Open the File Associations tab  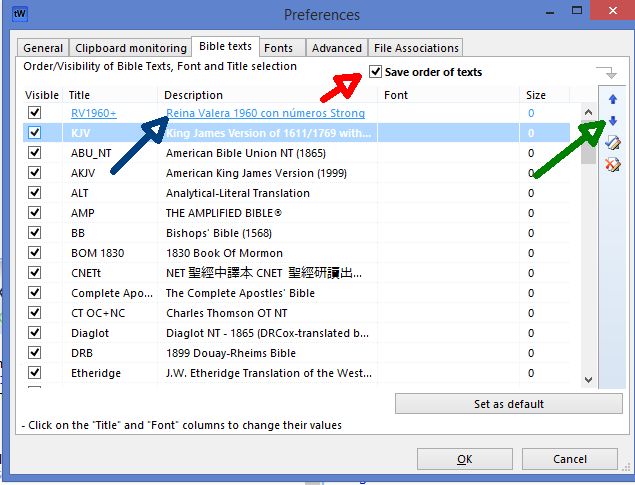(x=416, y=48)
